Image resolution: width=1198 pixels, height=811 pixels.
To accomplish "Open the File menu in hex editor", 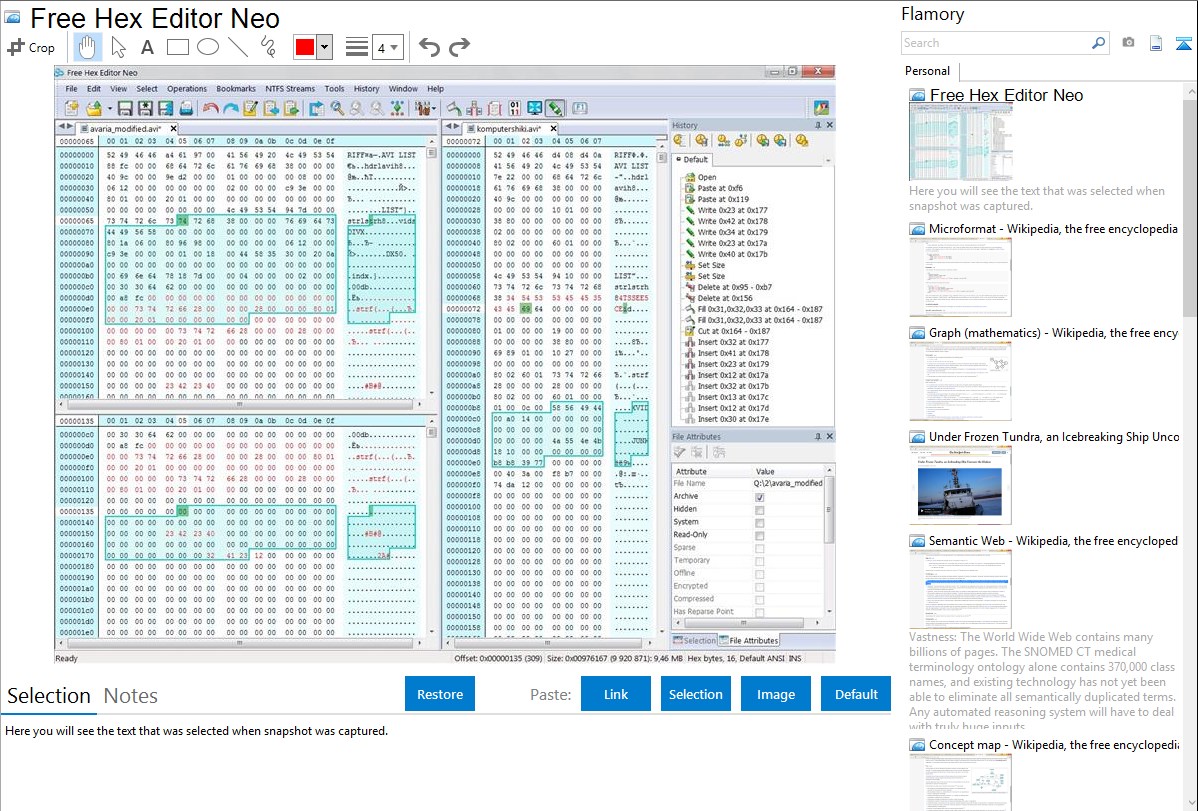I will click(71, 89).
